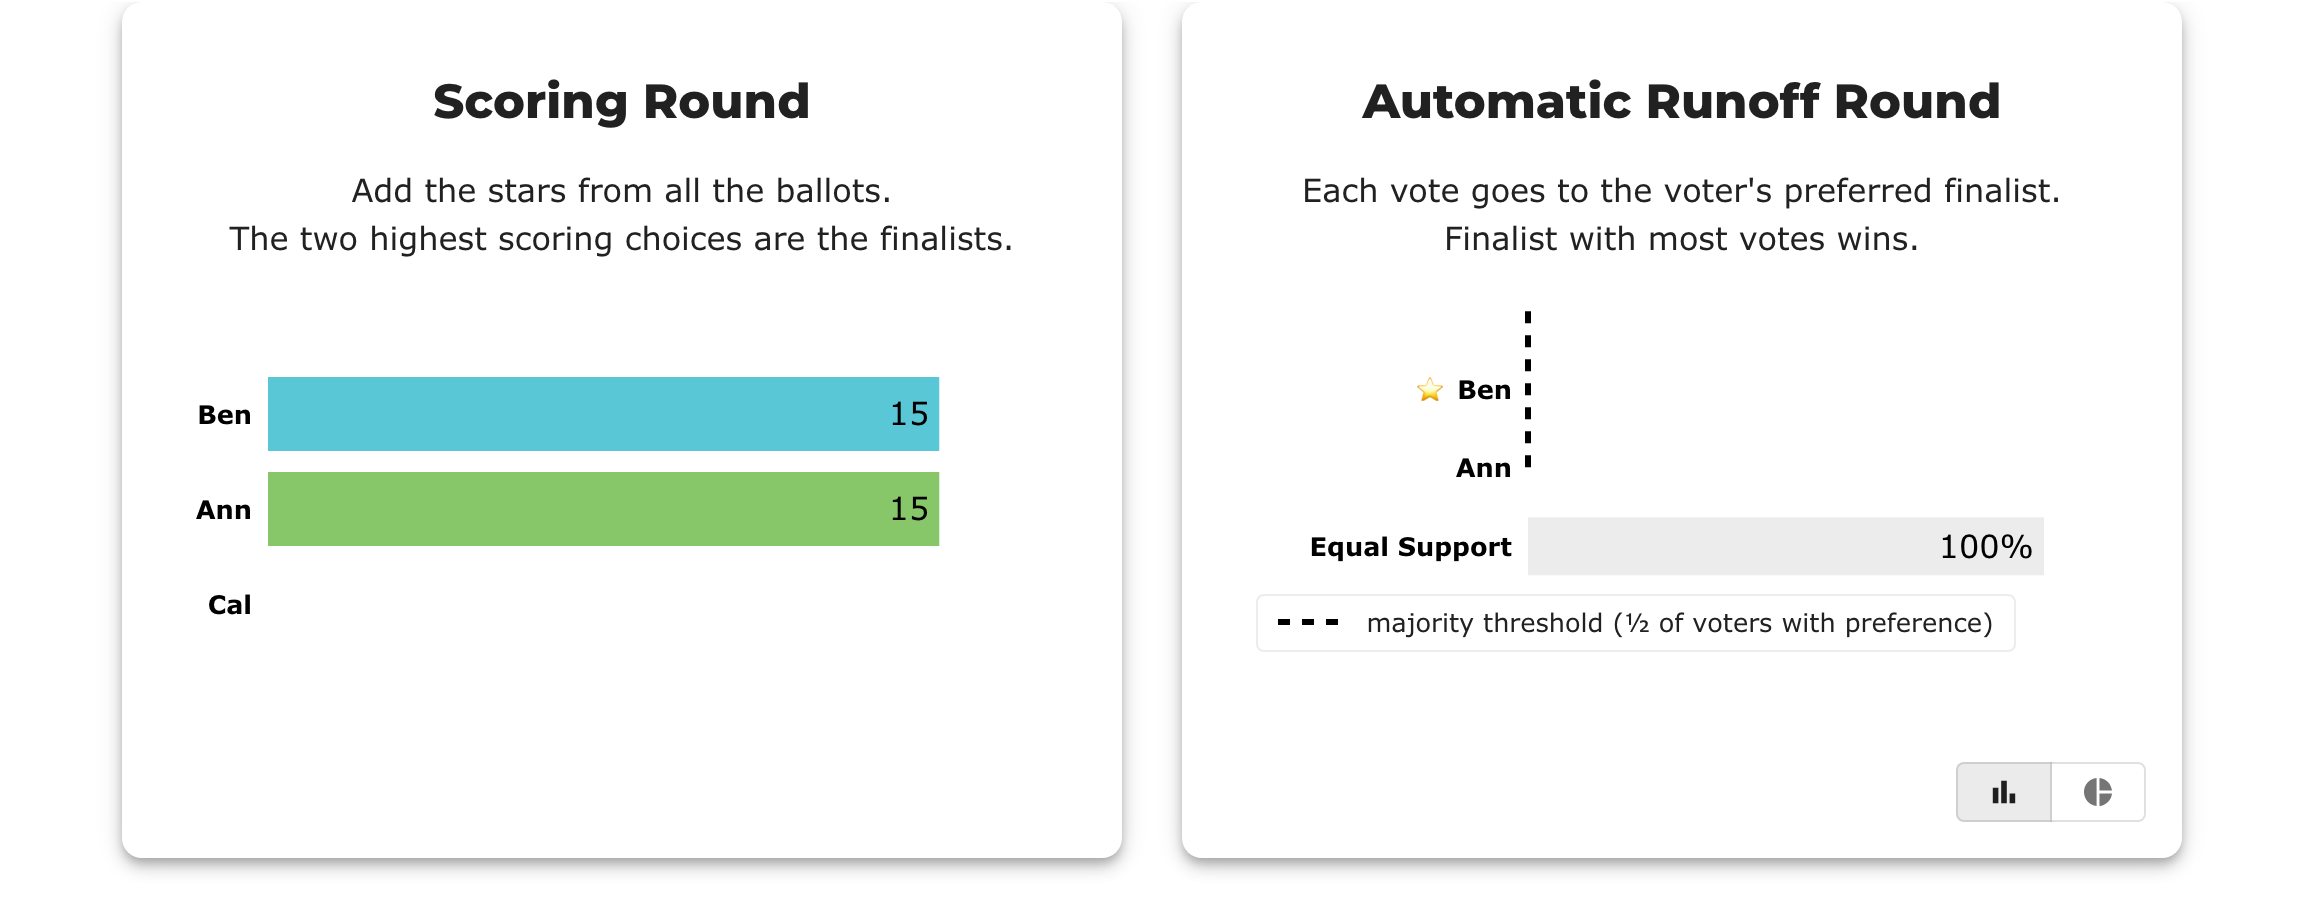Switch to bar chart view

2004,792
